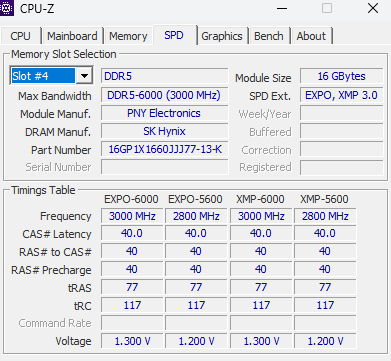
Task: Click XMP-6000 voltage 1.300 V cell
Action: (261, 341)
